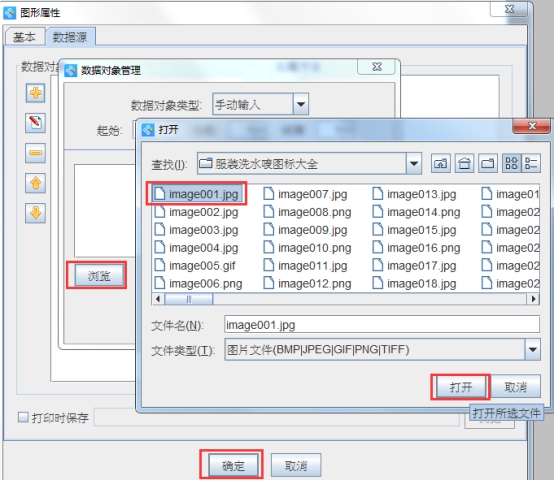
Task: Click the 打开 button to open file
Action: [461, 387]
